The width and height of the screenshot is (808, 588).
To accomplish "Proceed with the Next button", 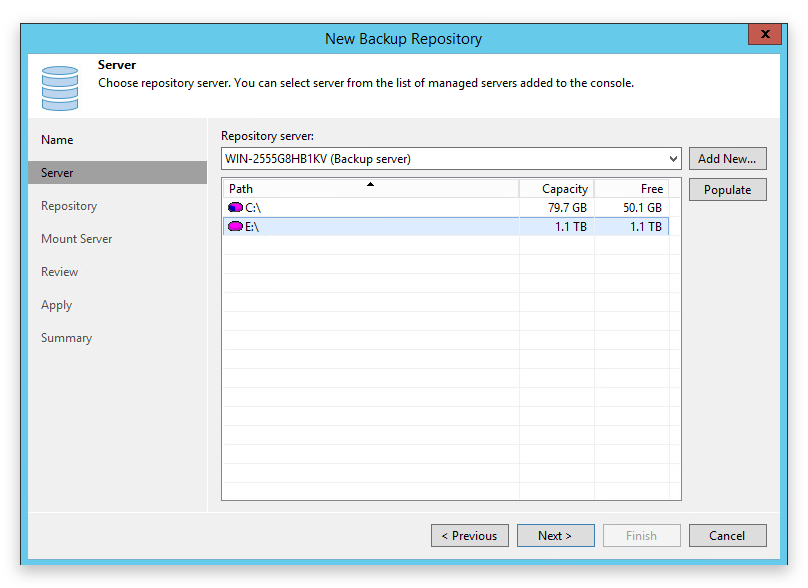I will click(x=556, y=535).
